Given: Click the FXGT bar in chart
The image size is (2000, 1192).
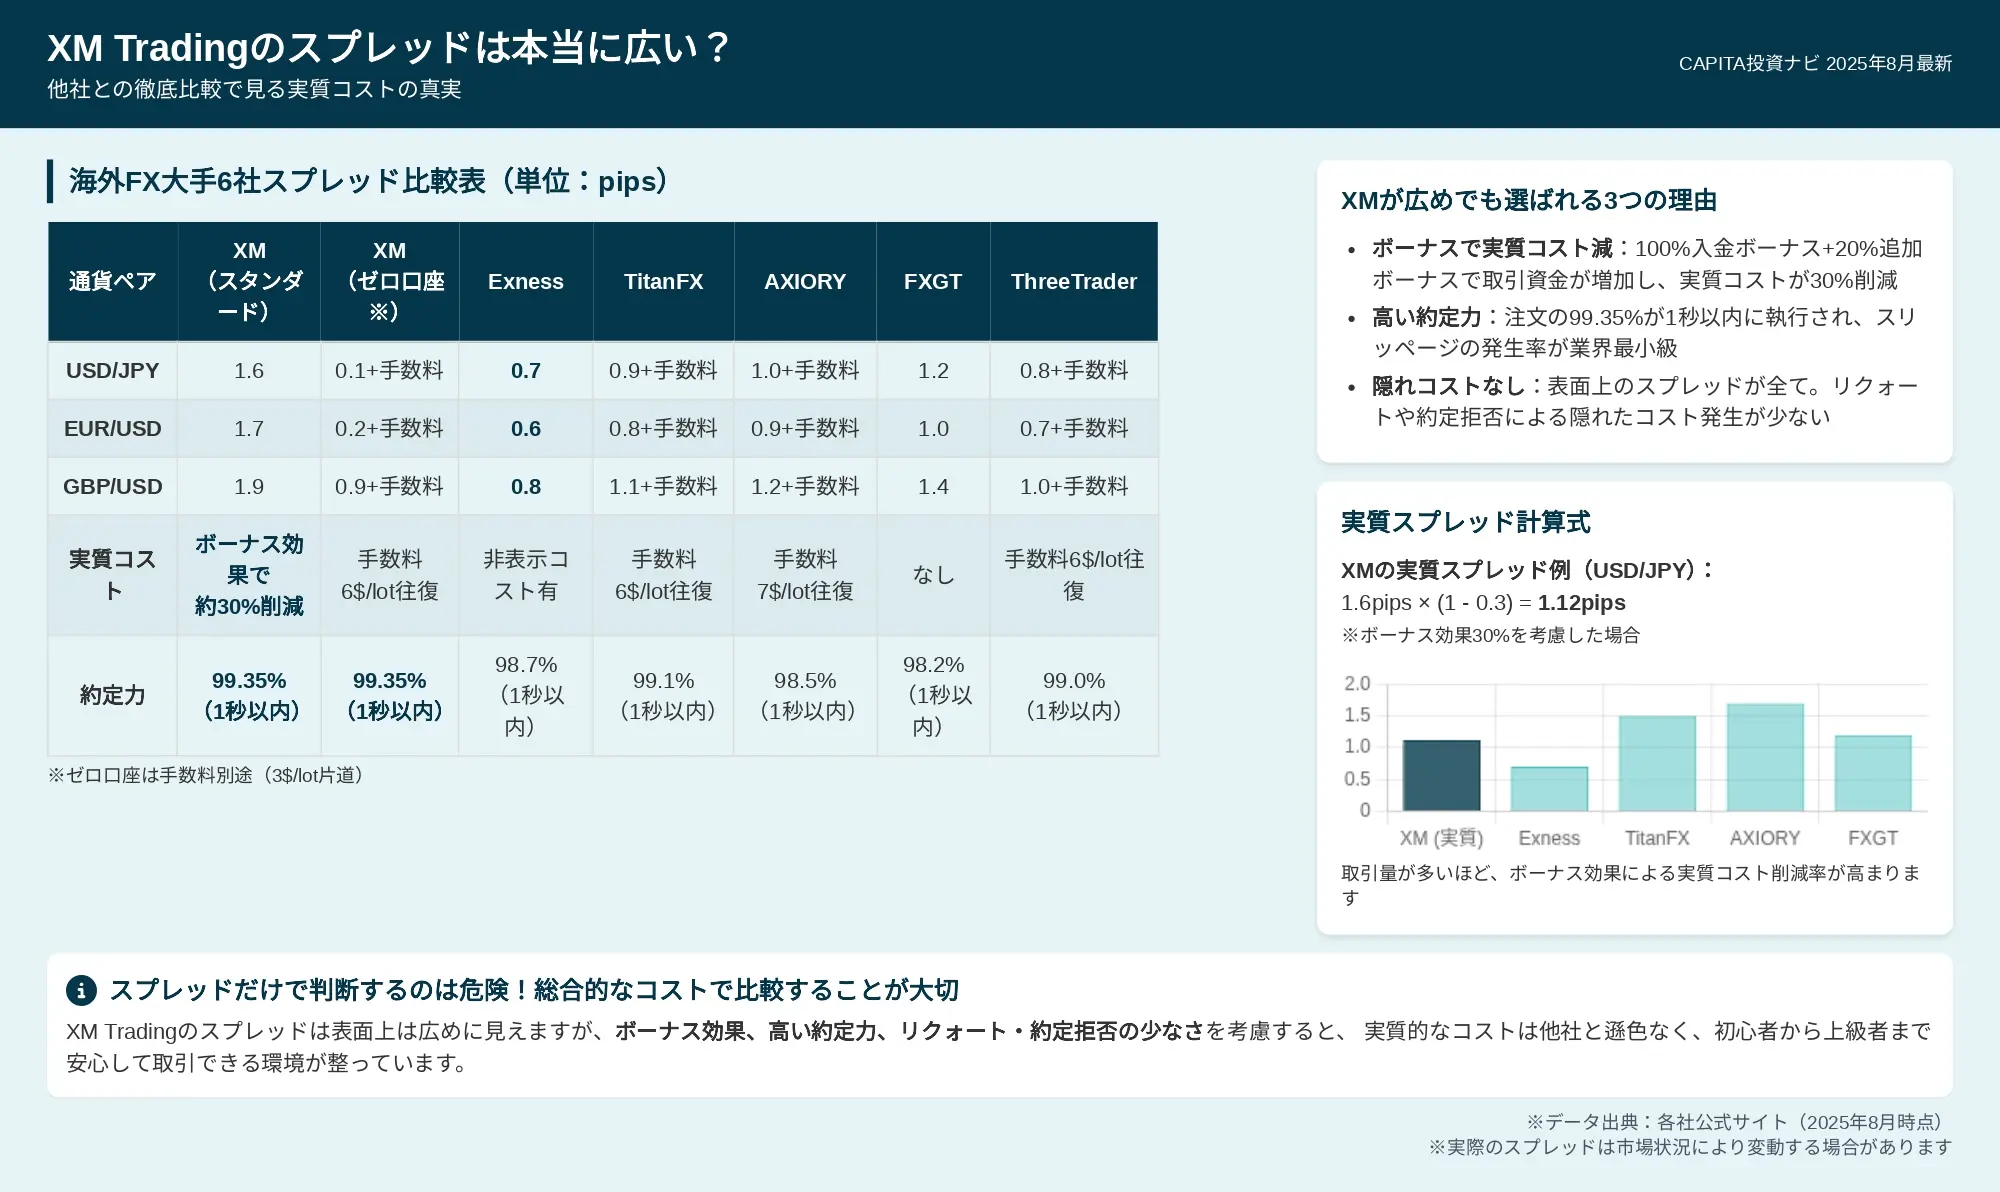Looking at the screenshot, I should [x=1873, y=773].
